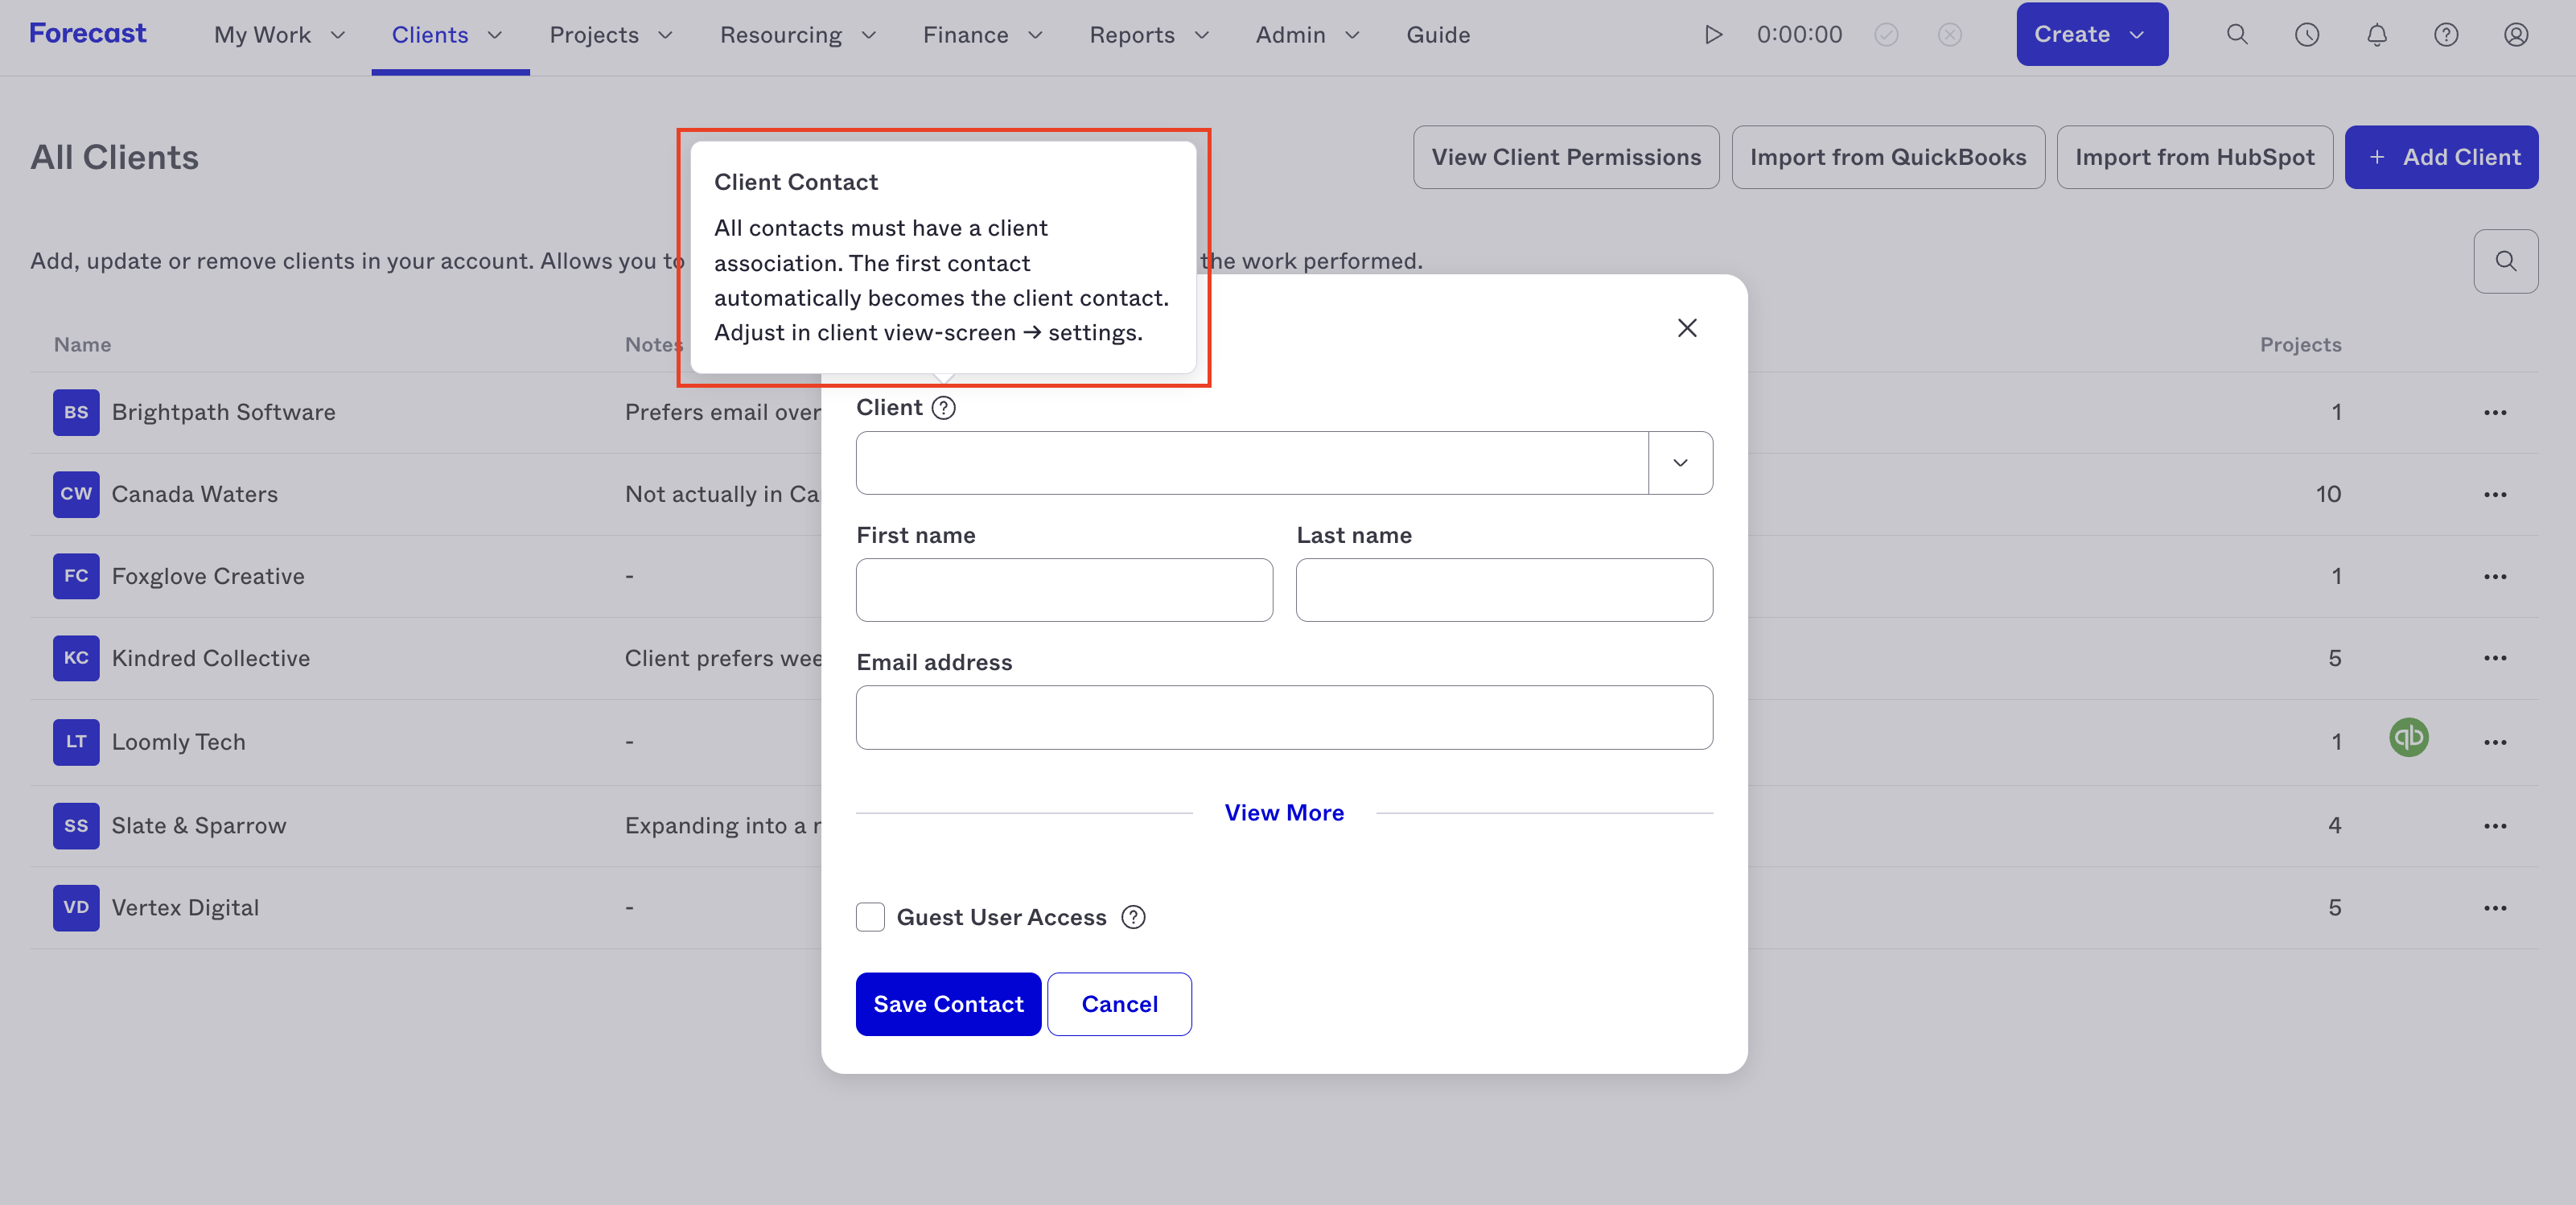
Task: Cancel the contact dialog
Action: 1119,1004
